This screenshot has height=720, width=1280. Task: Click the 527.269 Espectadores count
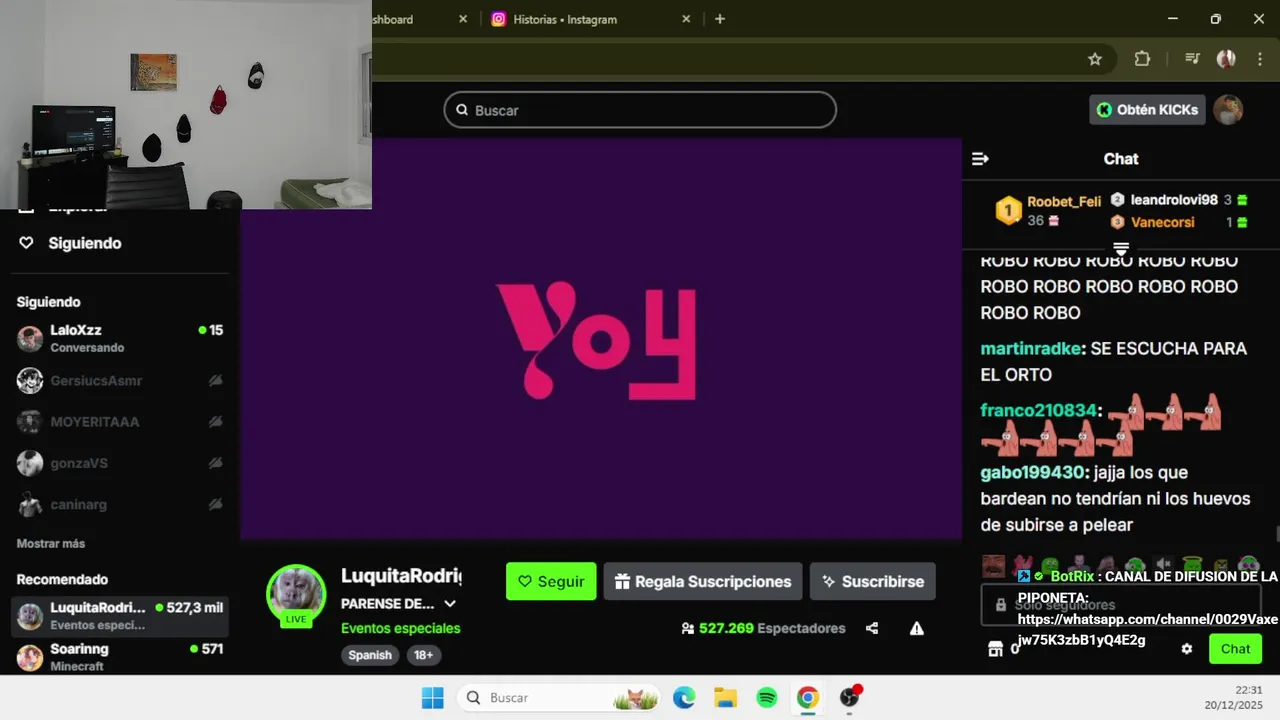(x=763, y=628)
